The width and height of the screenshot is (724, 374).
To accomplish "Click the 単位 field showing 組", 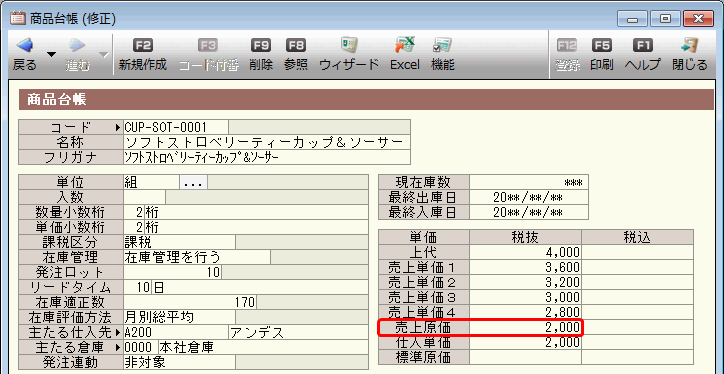I will (151, 182).
